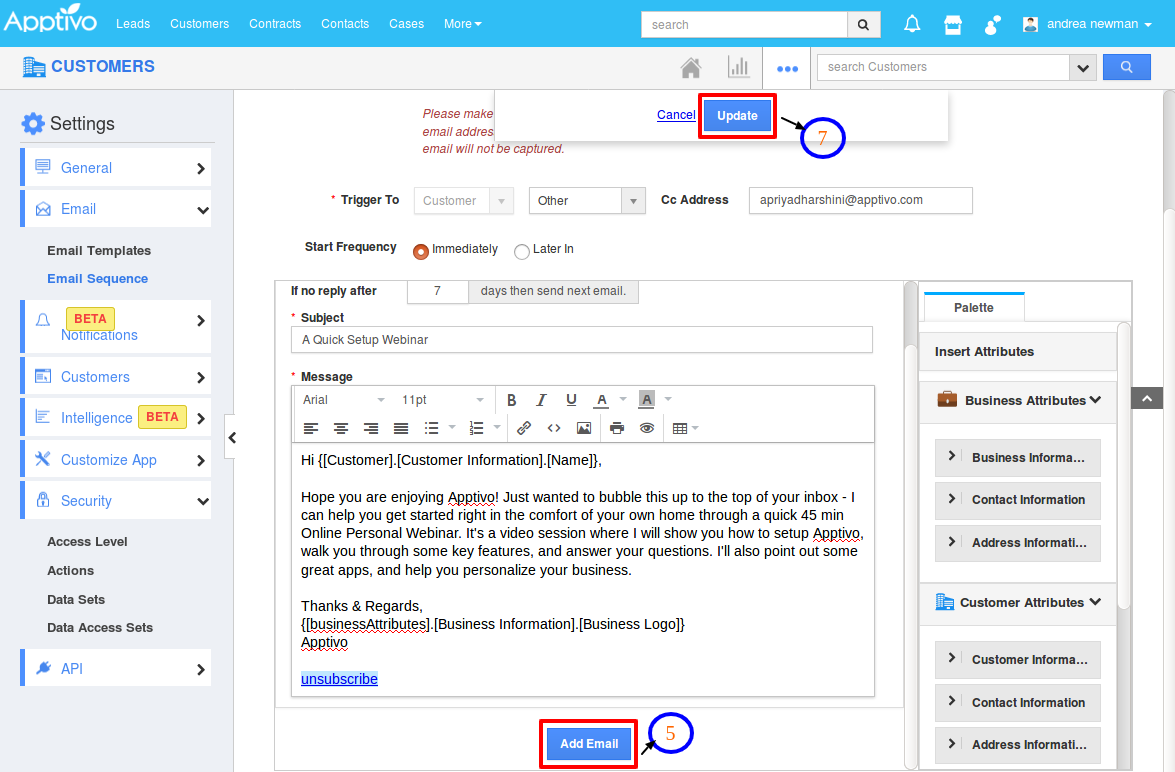Viewport: 1175px width, 772px height.
Task: Preview message with eye icon
Action: pos(647,429)
